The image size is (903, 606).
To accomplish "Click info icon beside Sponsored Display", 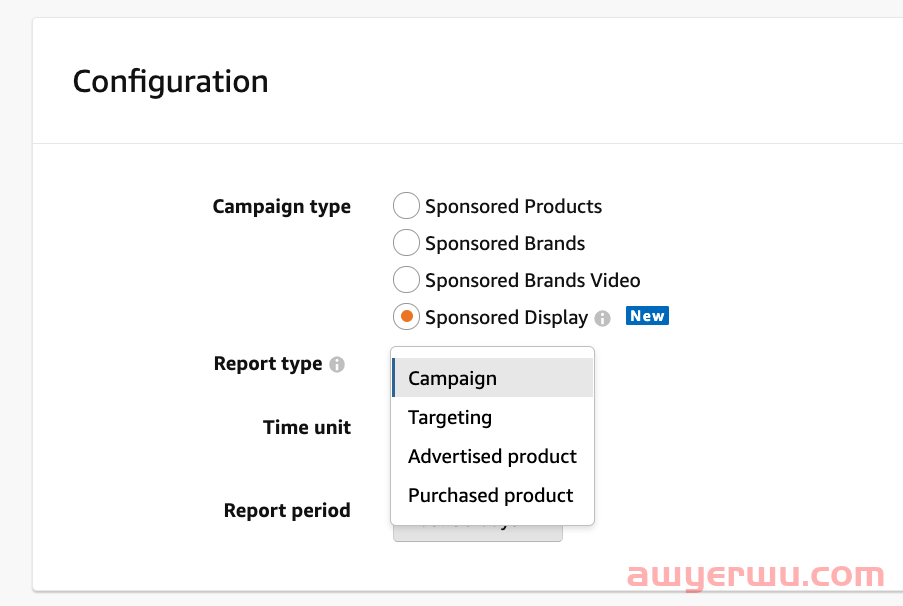I will pos(602,318).
